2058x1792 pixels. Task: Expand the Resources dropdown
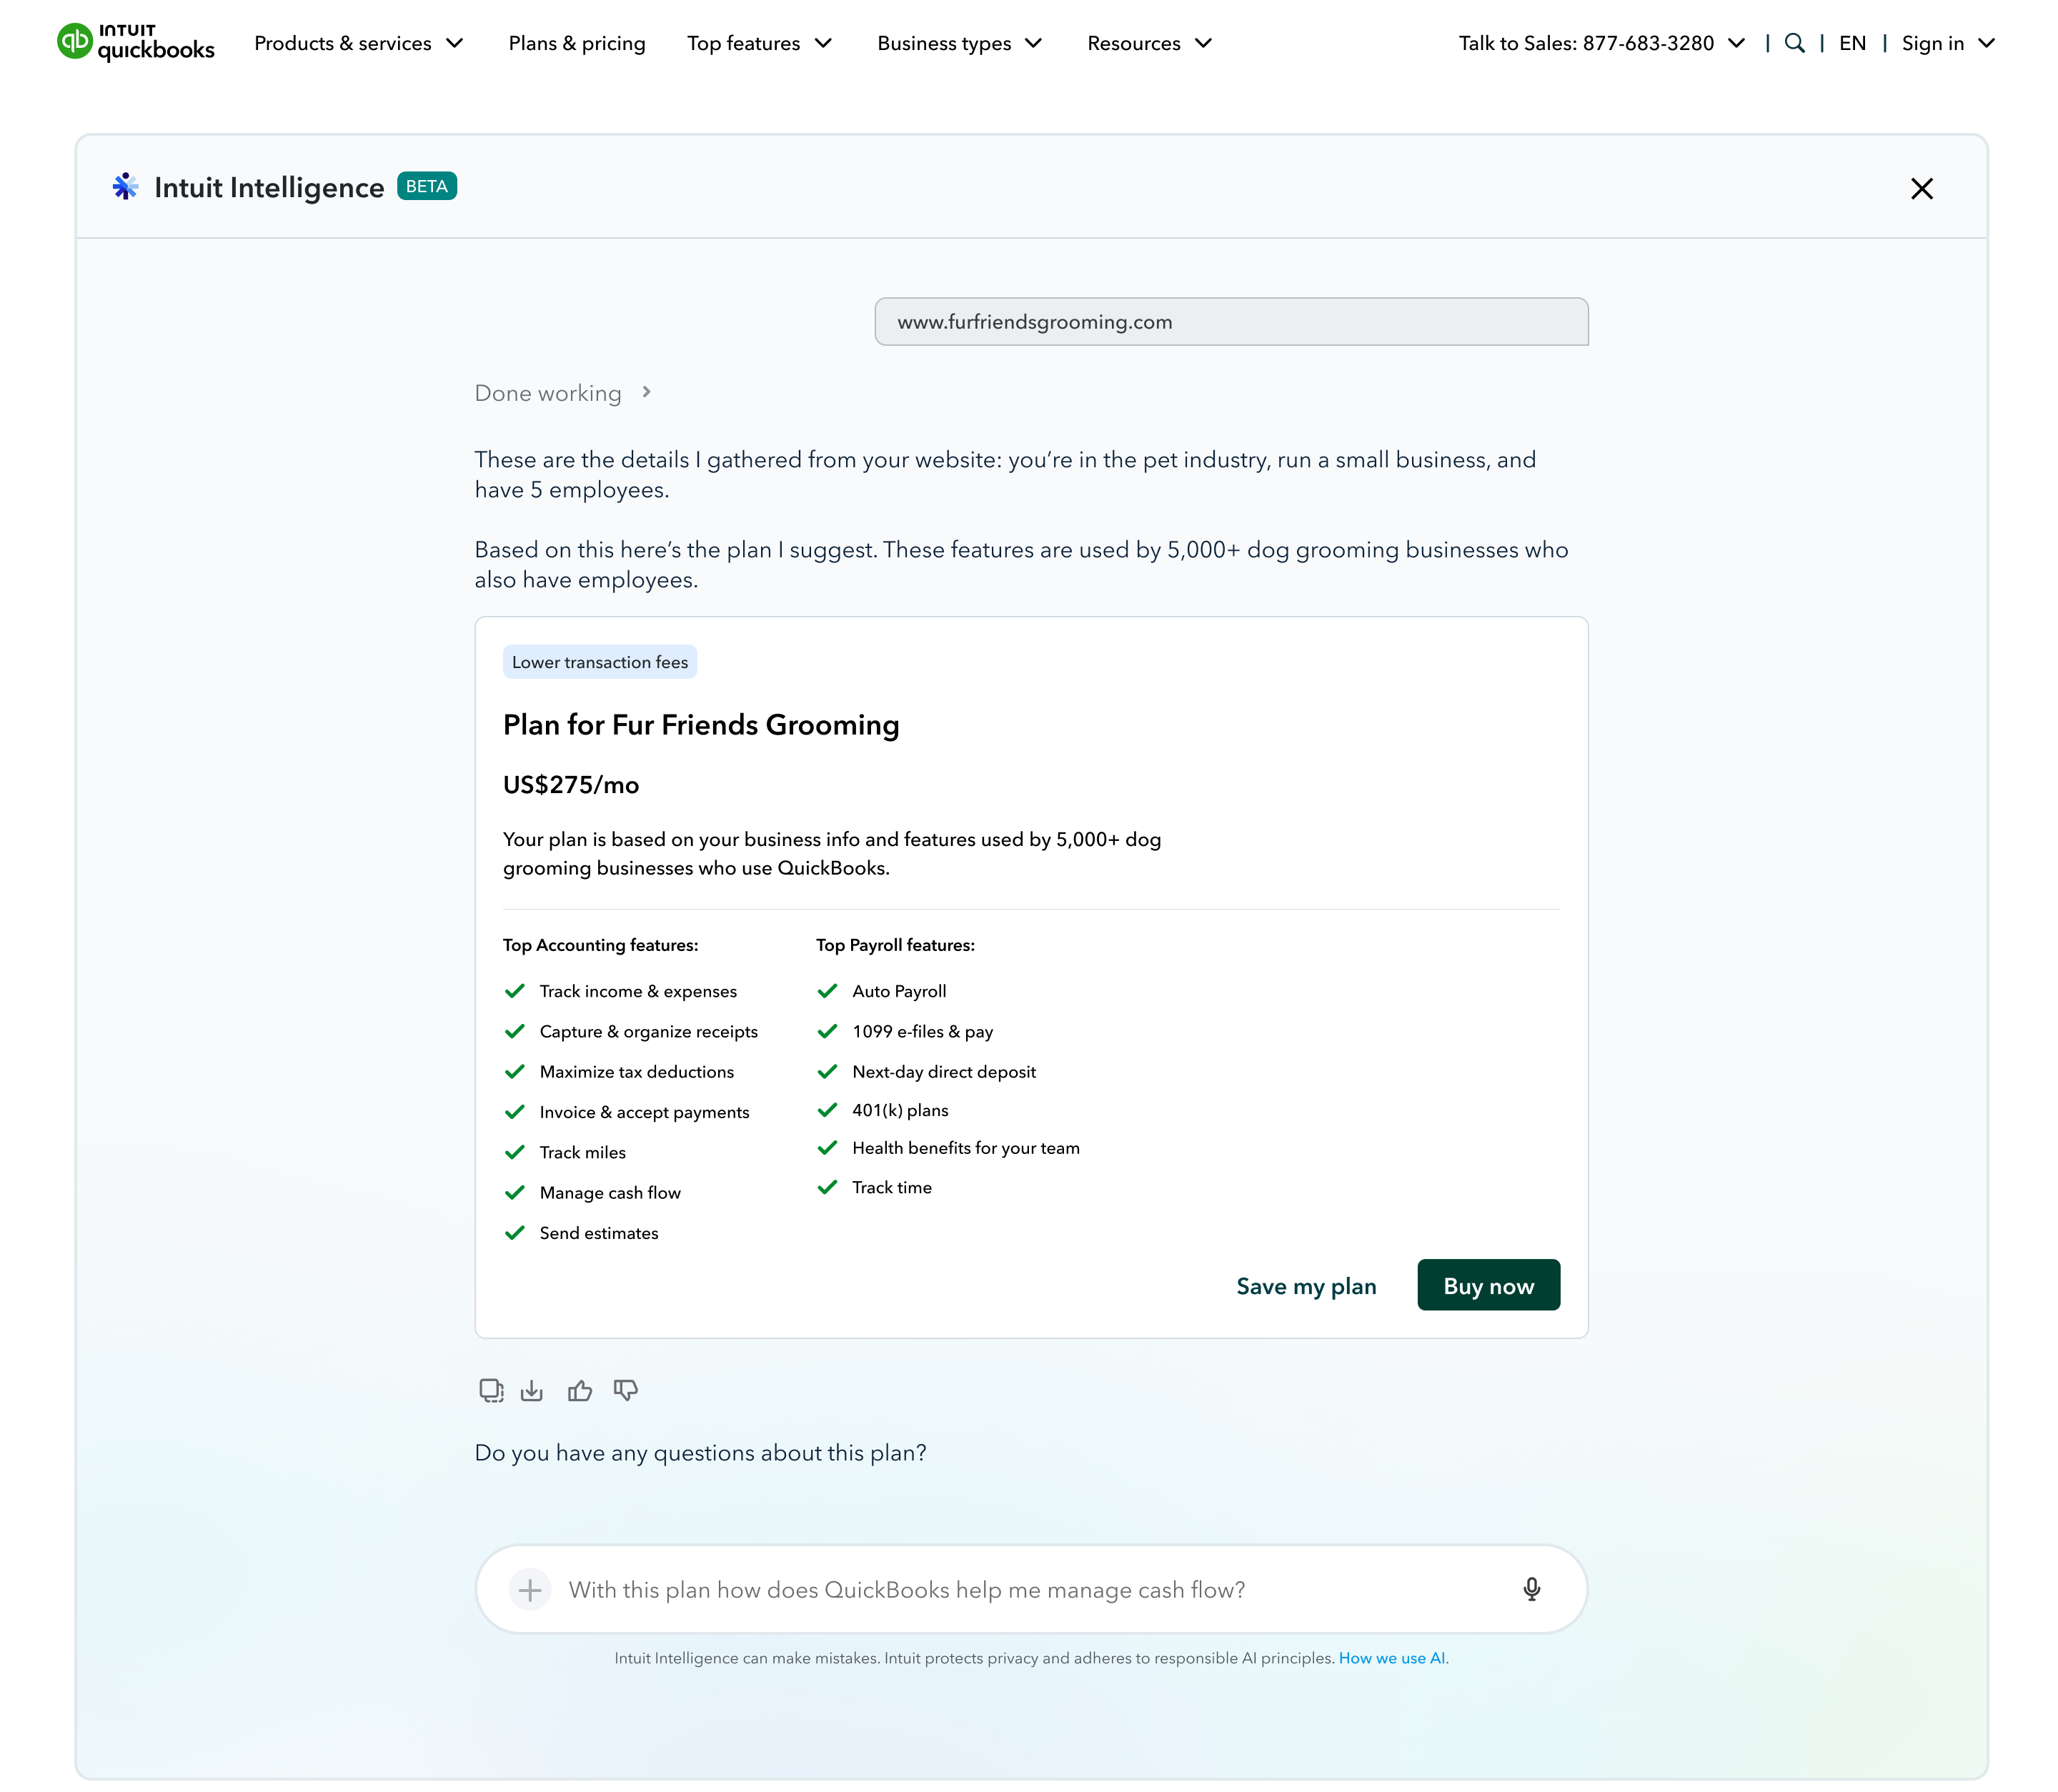pyautogui.click(x=1150, y=43)
